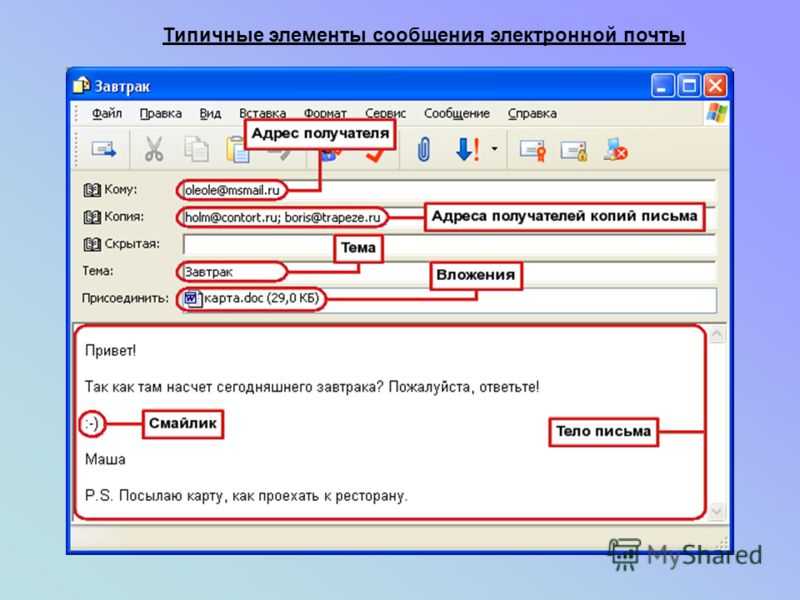Image resolution: width=800 pixels, height=600 pixels.
Task: Close the Завтрак message window
Action: tap(715, 86)
